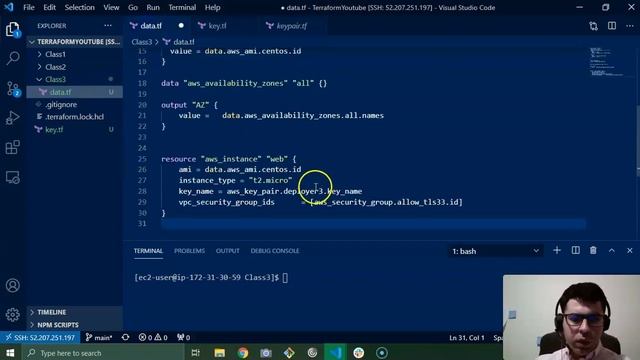The width and height of the screenshot is (640, 360).
Task: Collapse the TERRAFORMYOUTUBE workspace root
Action: (x=74, y=42)
